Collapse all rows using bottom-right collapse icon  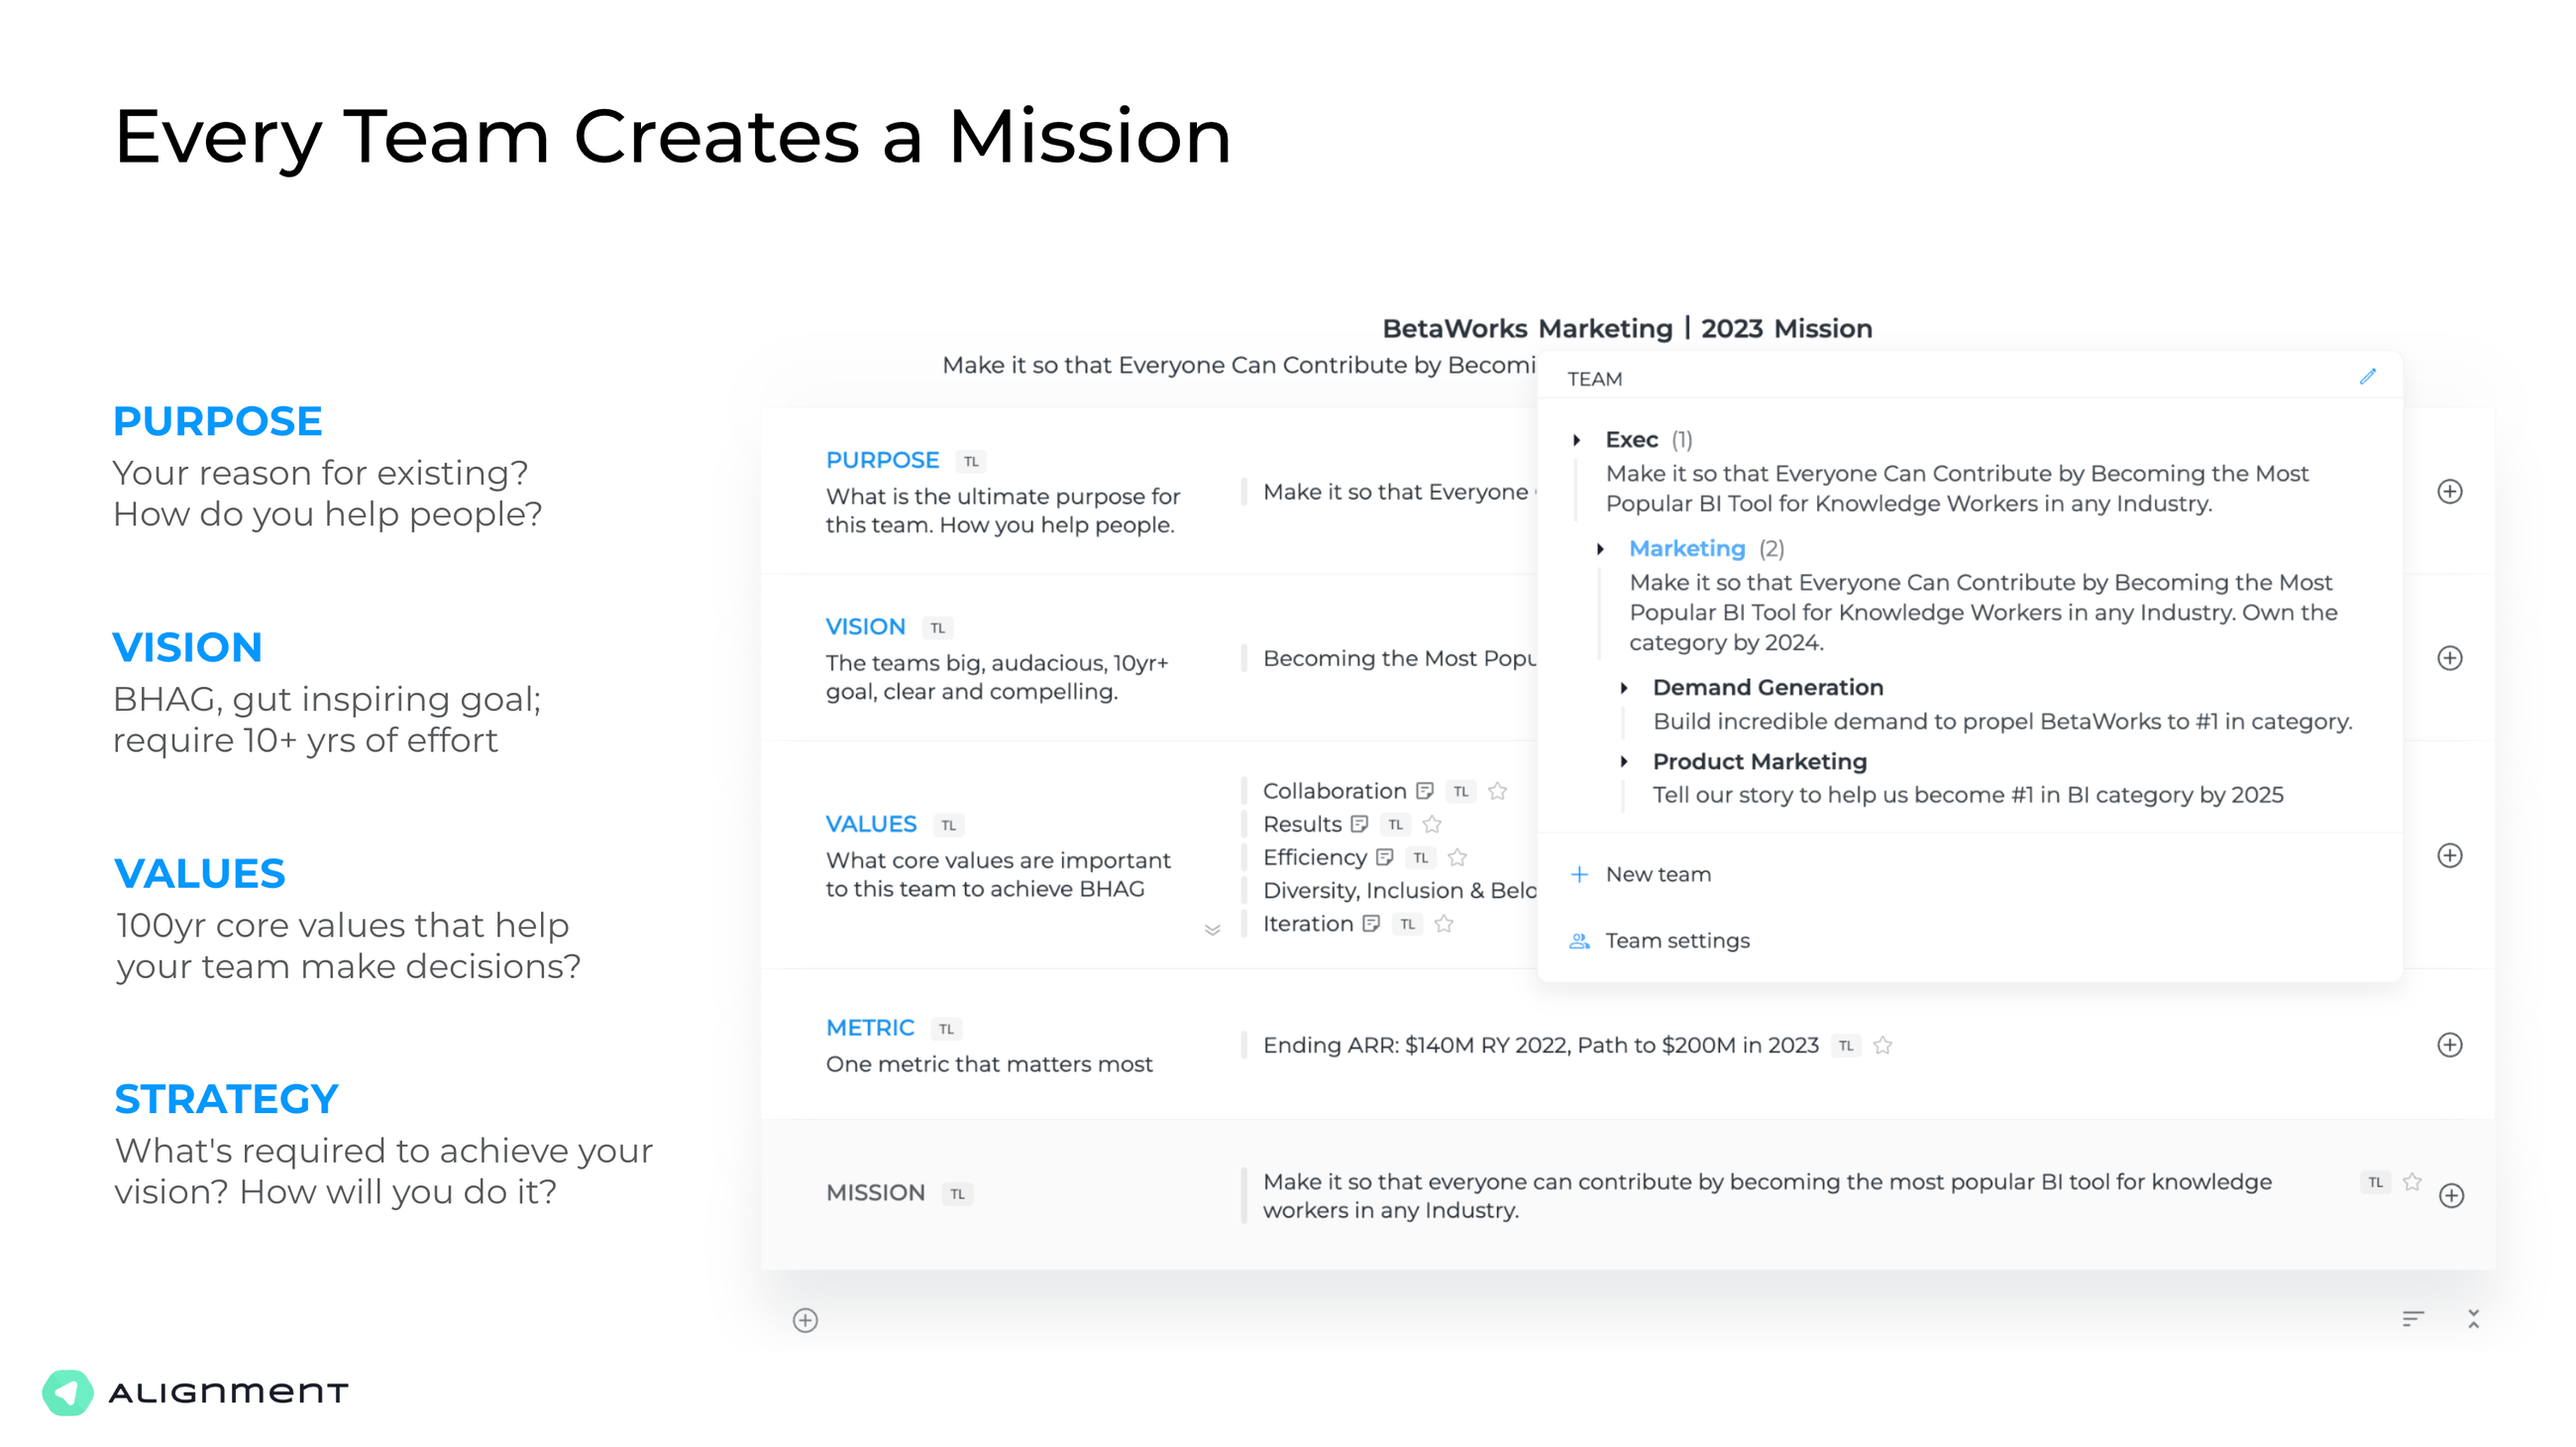(x=2470, y=1319)
